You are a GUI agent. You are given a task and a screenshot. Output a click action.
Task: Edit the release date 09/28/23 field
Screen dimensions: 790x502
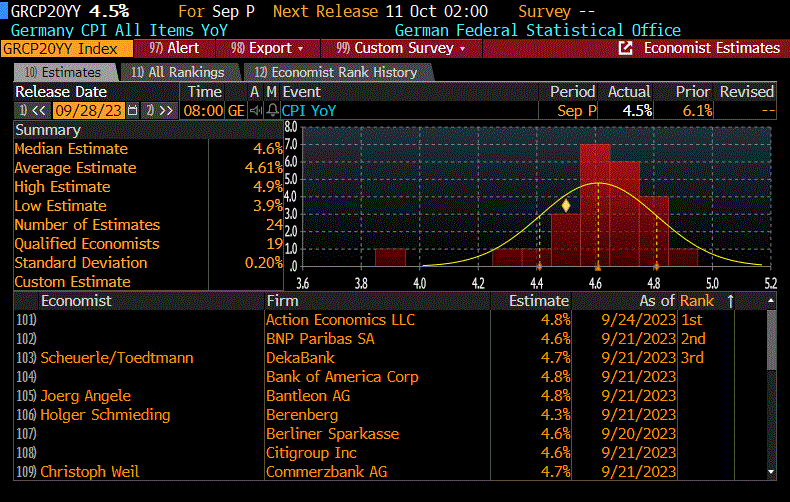tap(89, 111)
